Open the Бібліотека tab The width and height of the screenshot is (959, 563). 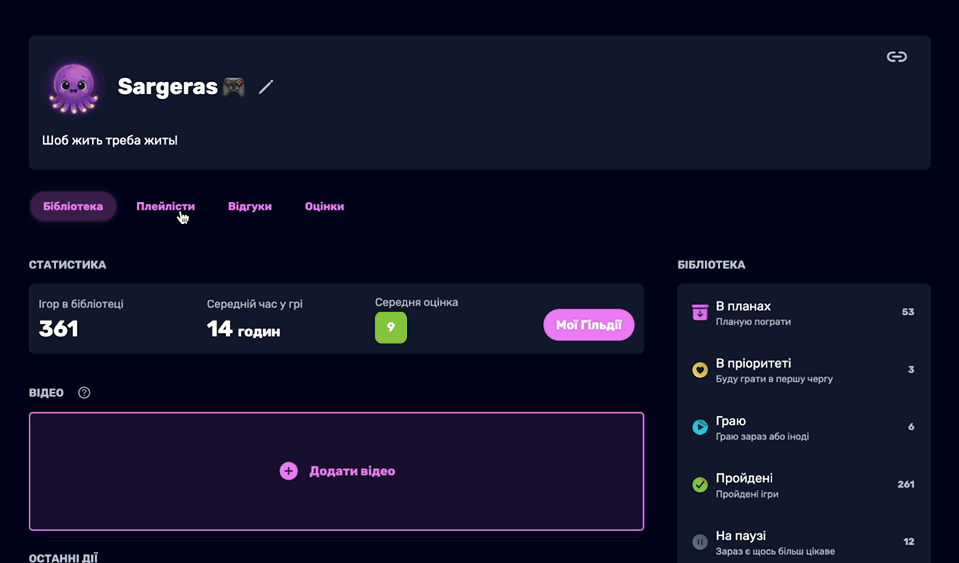[x=73, y=207]
